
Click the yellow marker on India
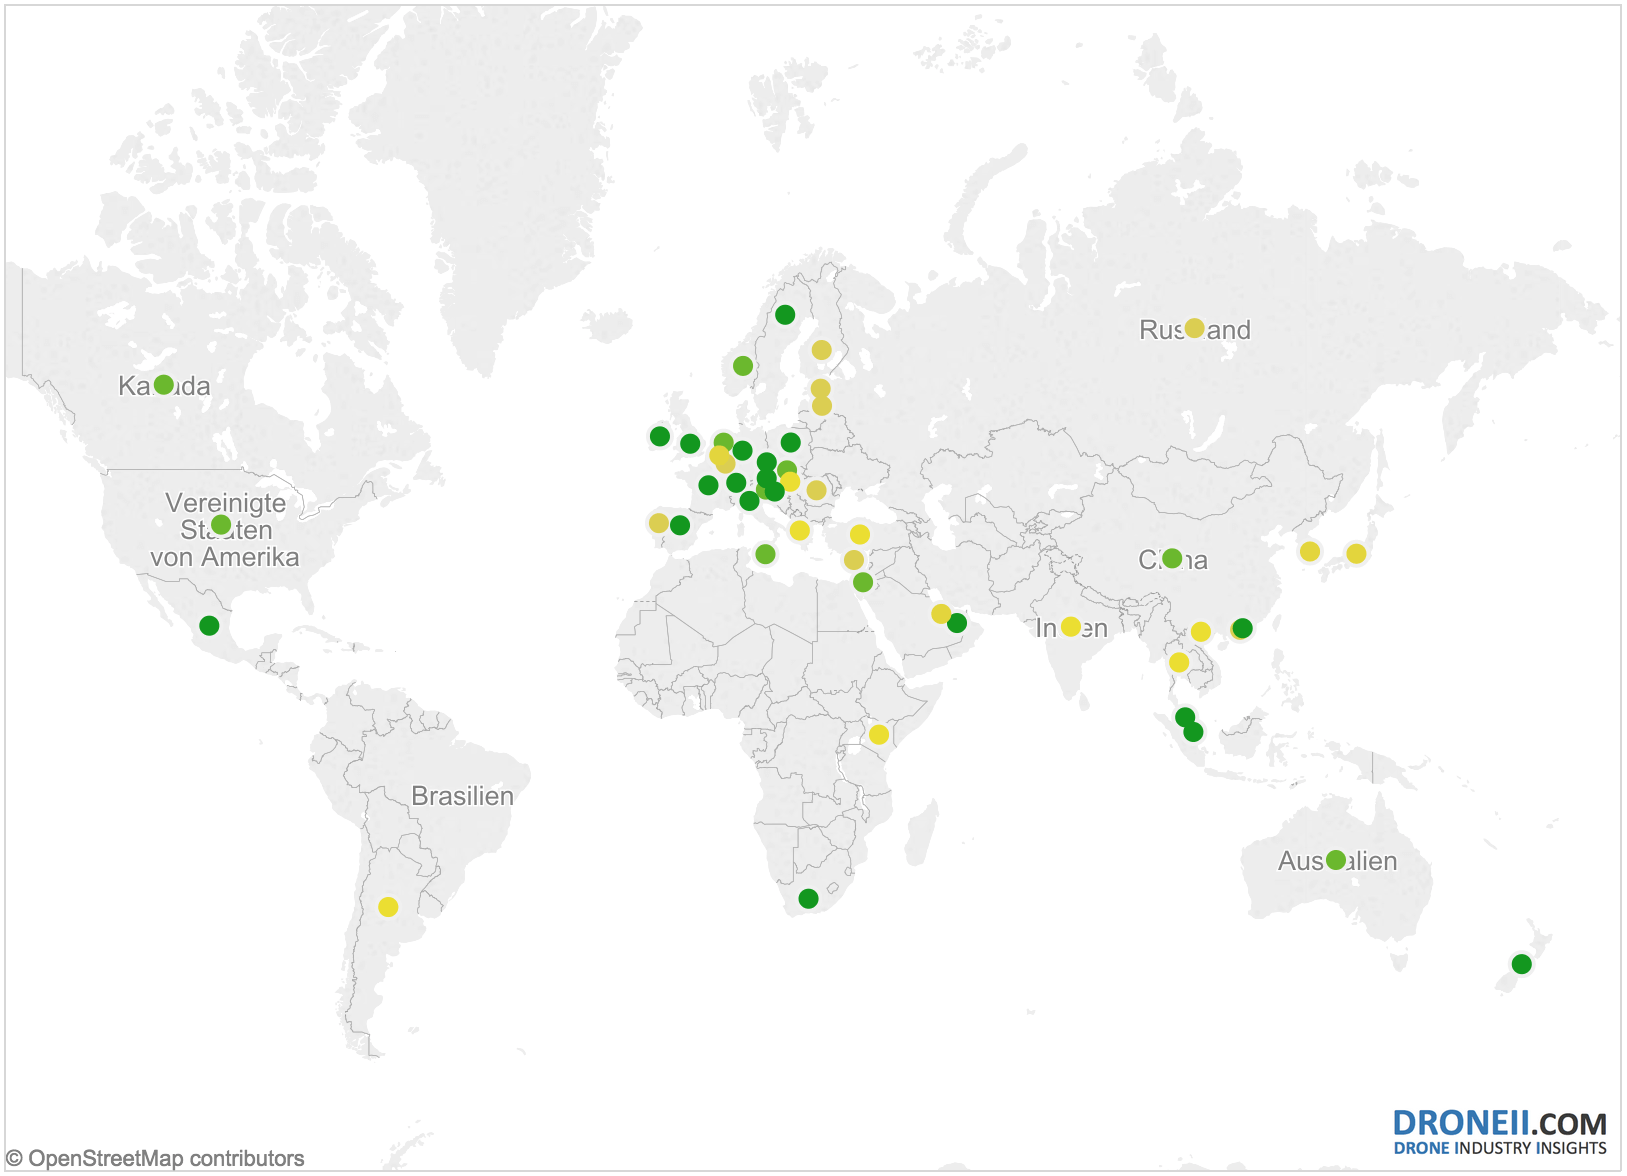click(1072, 626)
